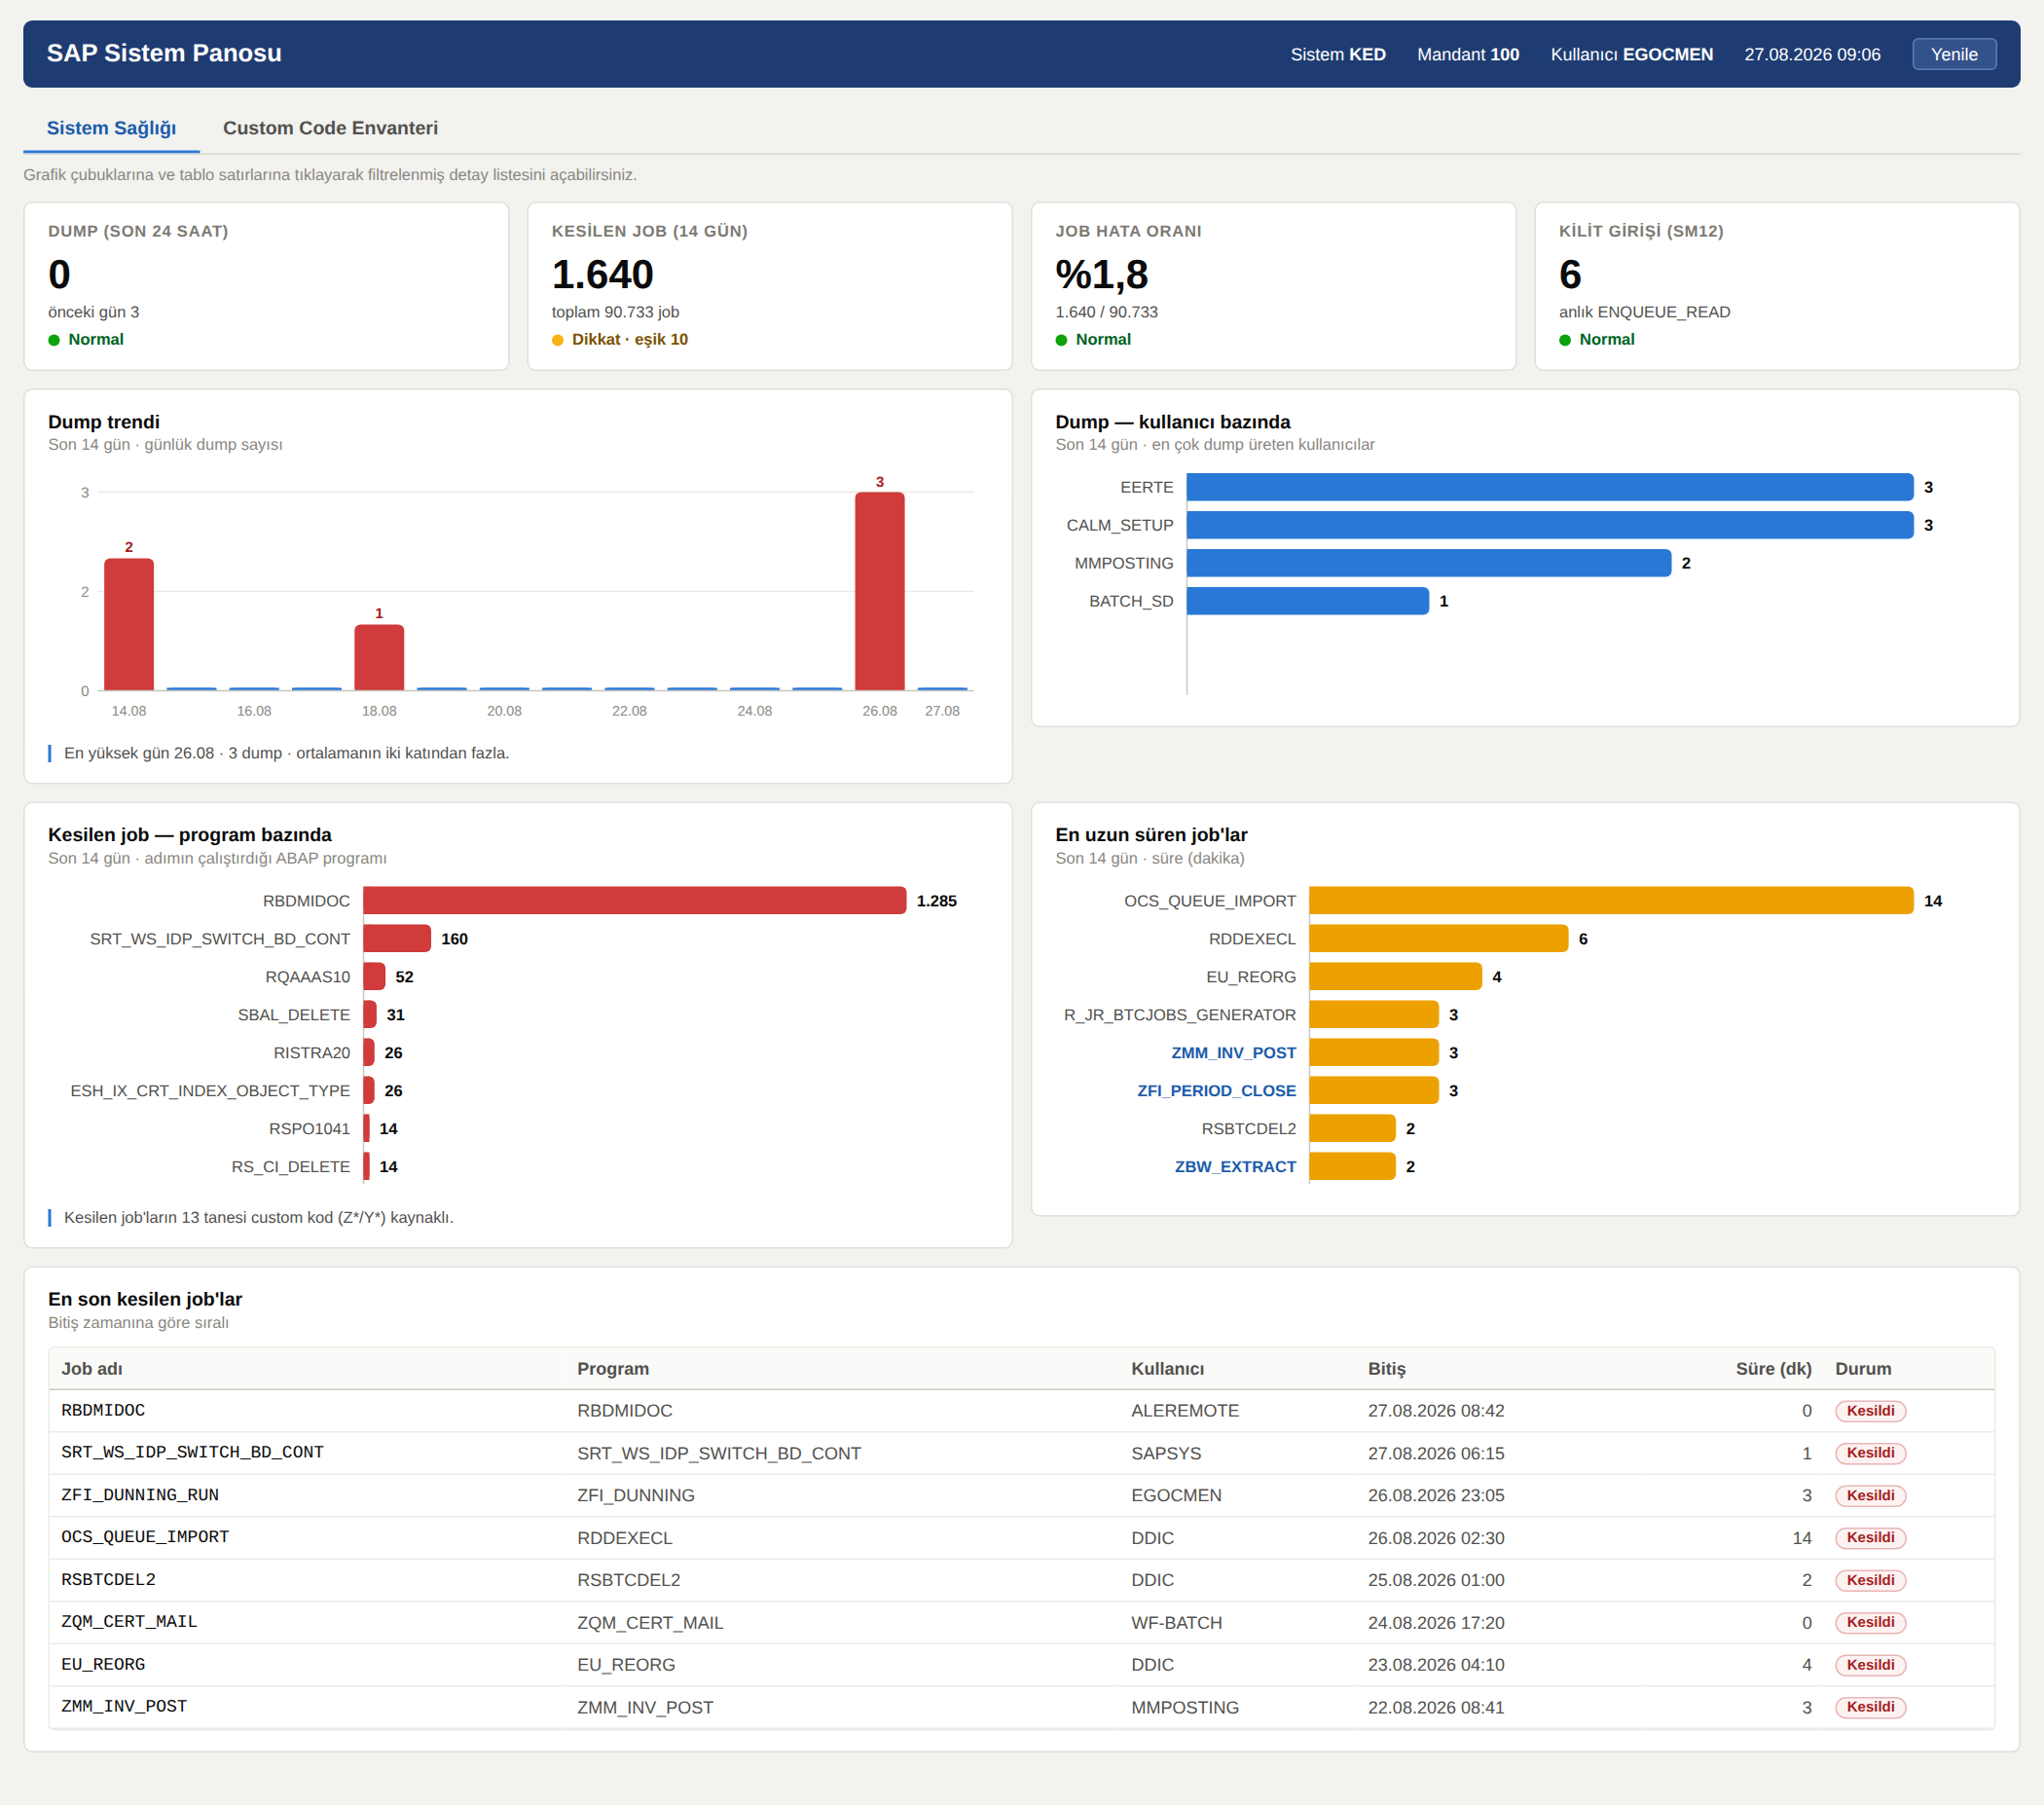Select the RSBTCDEL2 longest job bar
2044x1805 pixels.
pyautogui.click(x=1352, y=1128)
